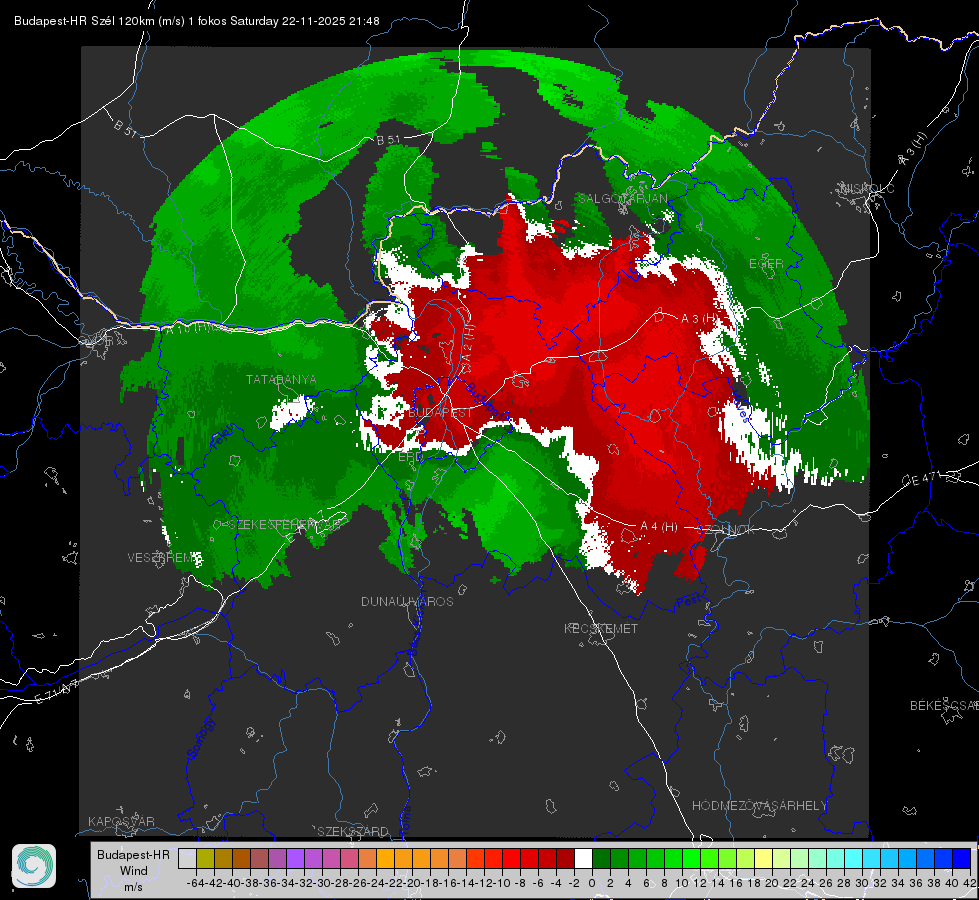The width and height of the screenshot is (979, 900).
Task: Click the legend value label '42'
Action: [969, 883]
